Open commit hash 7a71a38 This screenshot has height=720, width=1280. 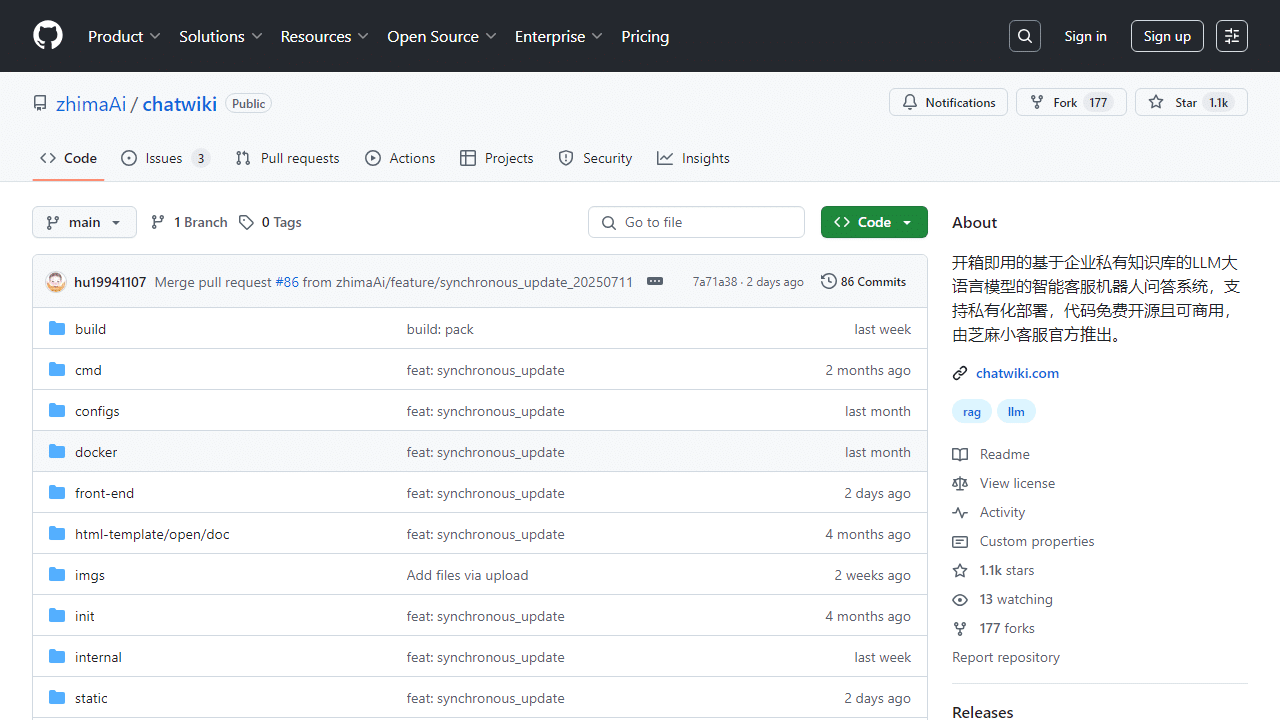(x=715, y=282)
